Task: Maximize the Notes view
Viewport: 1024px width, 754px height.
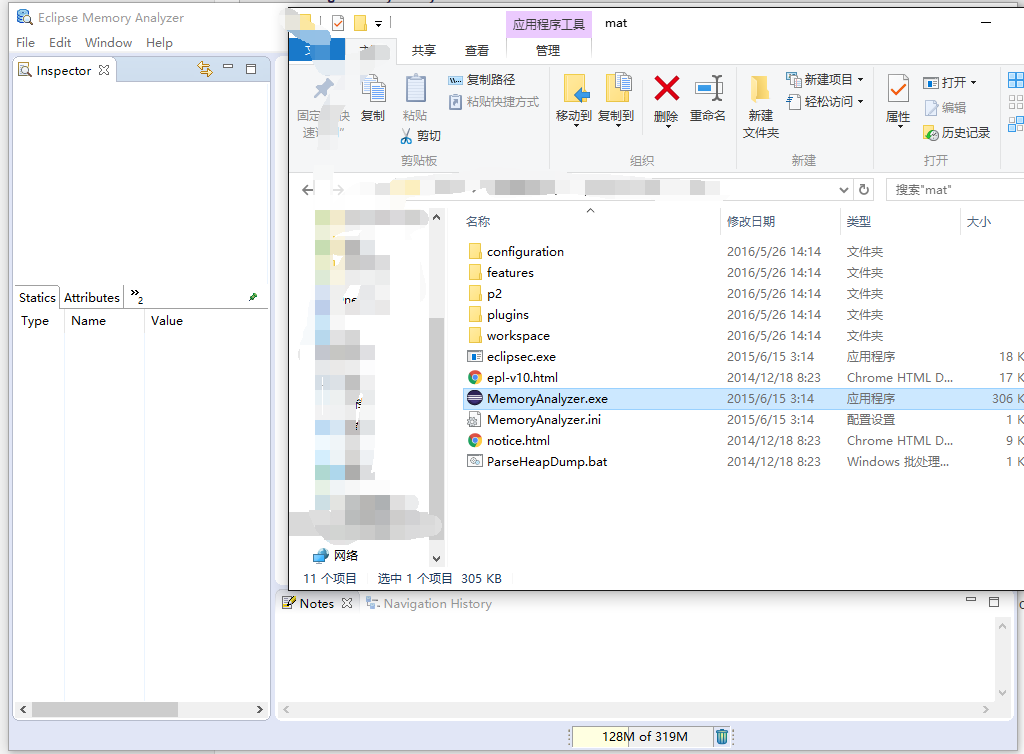Action: [994, 602]
